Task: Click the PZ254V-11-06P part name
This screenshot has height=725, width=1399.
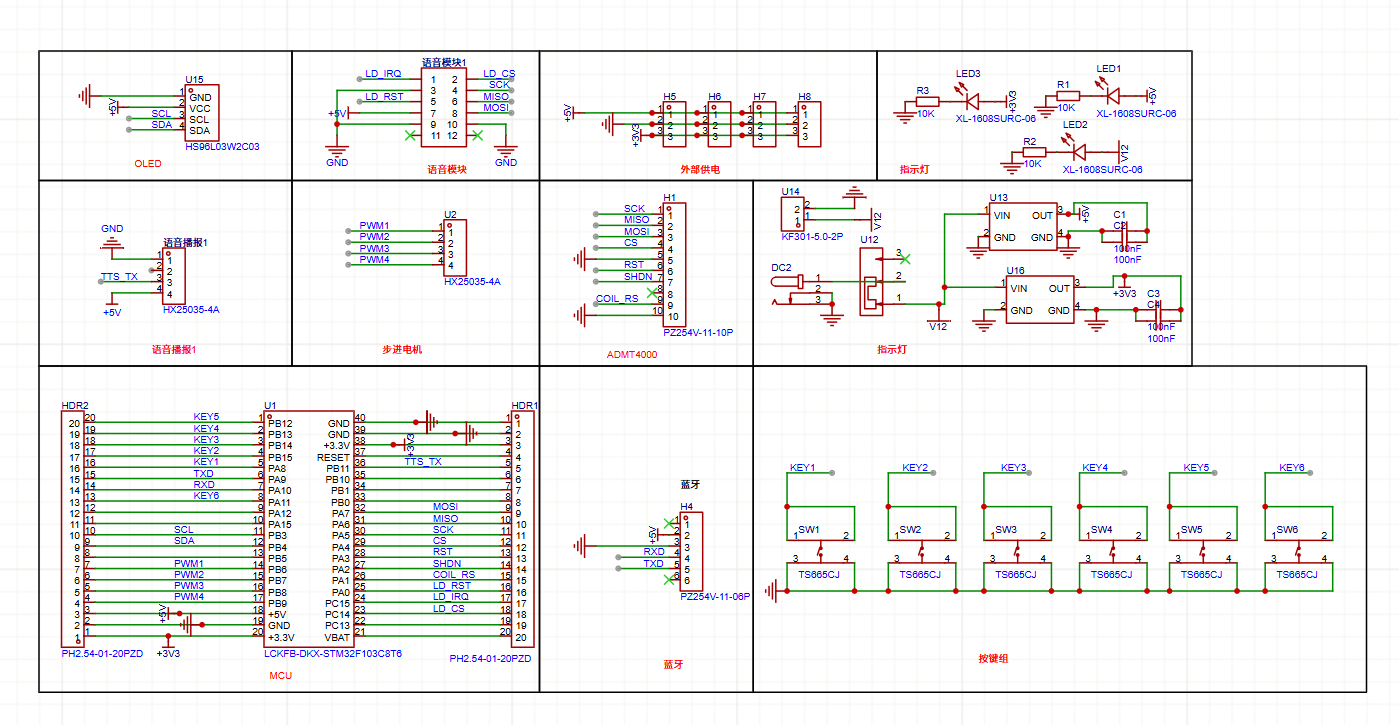Action: [715, 597]
